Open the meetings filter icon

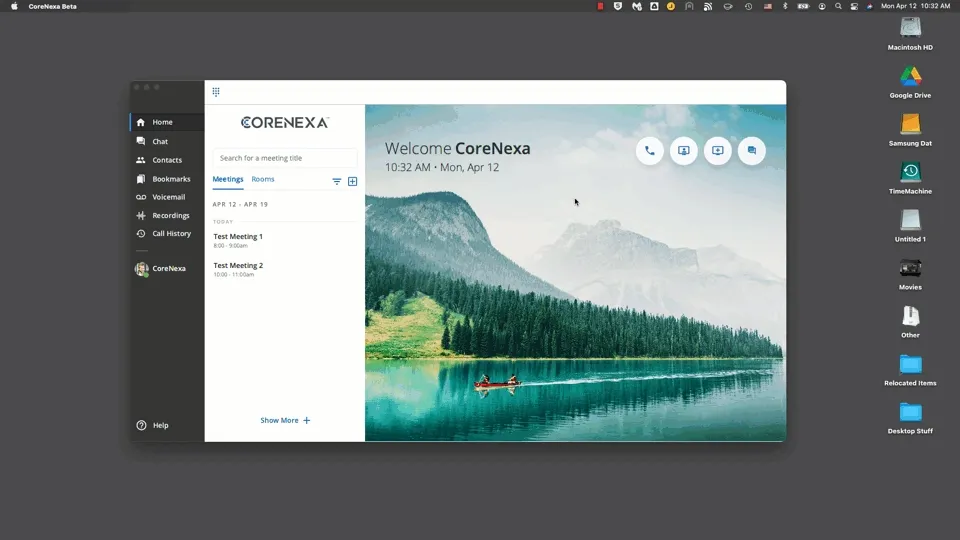(337, 181)
